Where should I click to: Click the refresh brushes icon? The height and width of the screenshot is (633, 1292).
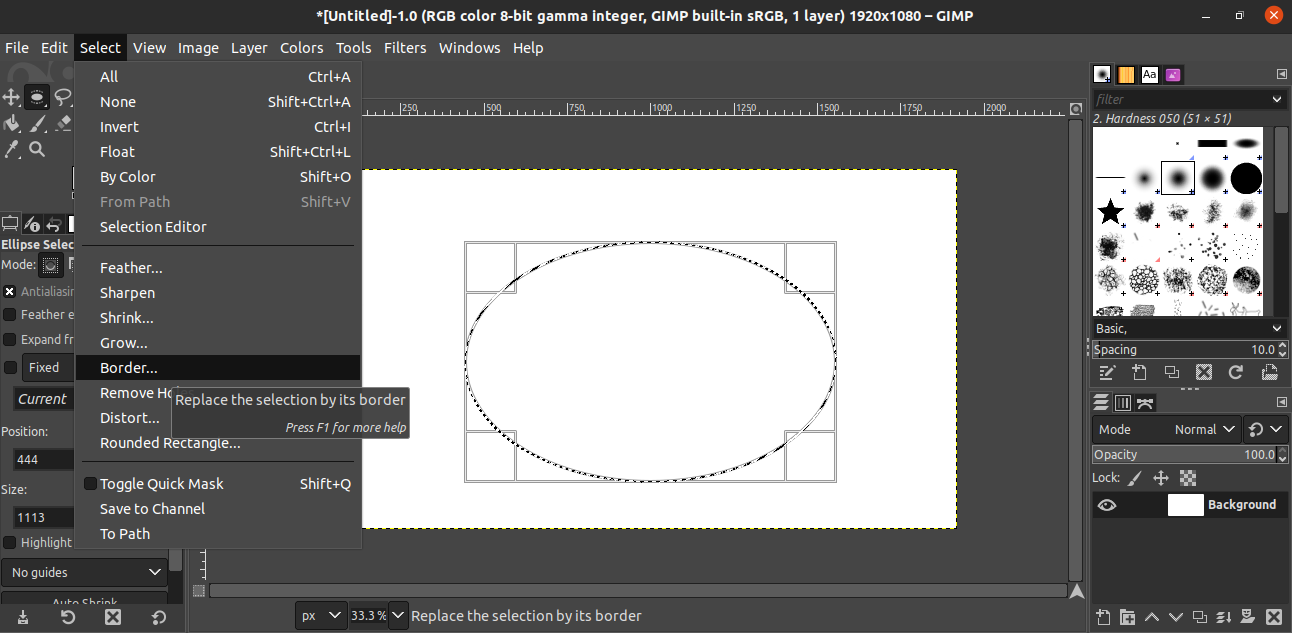pos(1236,372)
